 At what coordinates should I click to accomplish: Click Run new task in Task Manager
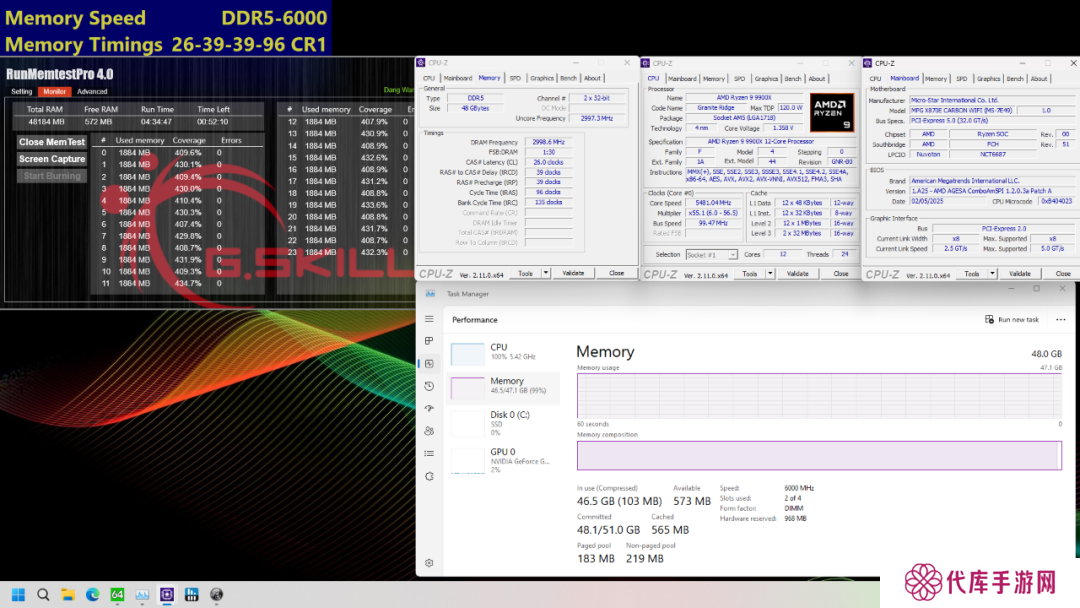coord(1012,319)
